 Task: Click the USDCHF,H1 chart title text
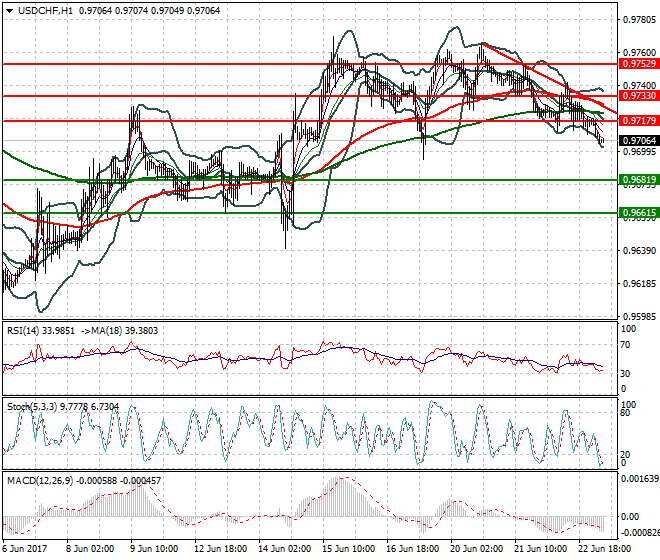coord(45,11)
